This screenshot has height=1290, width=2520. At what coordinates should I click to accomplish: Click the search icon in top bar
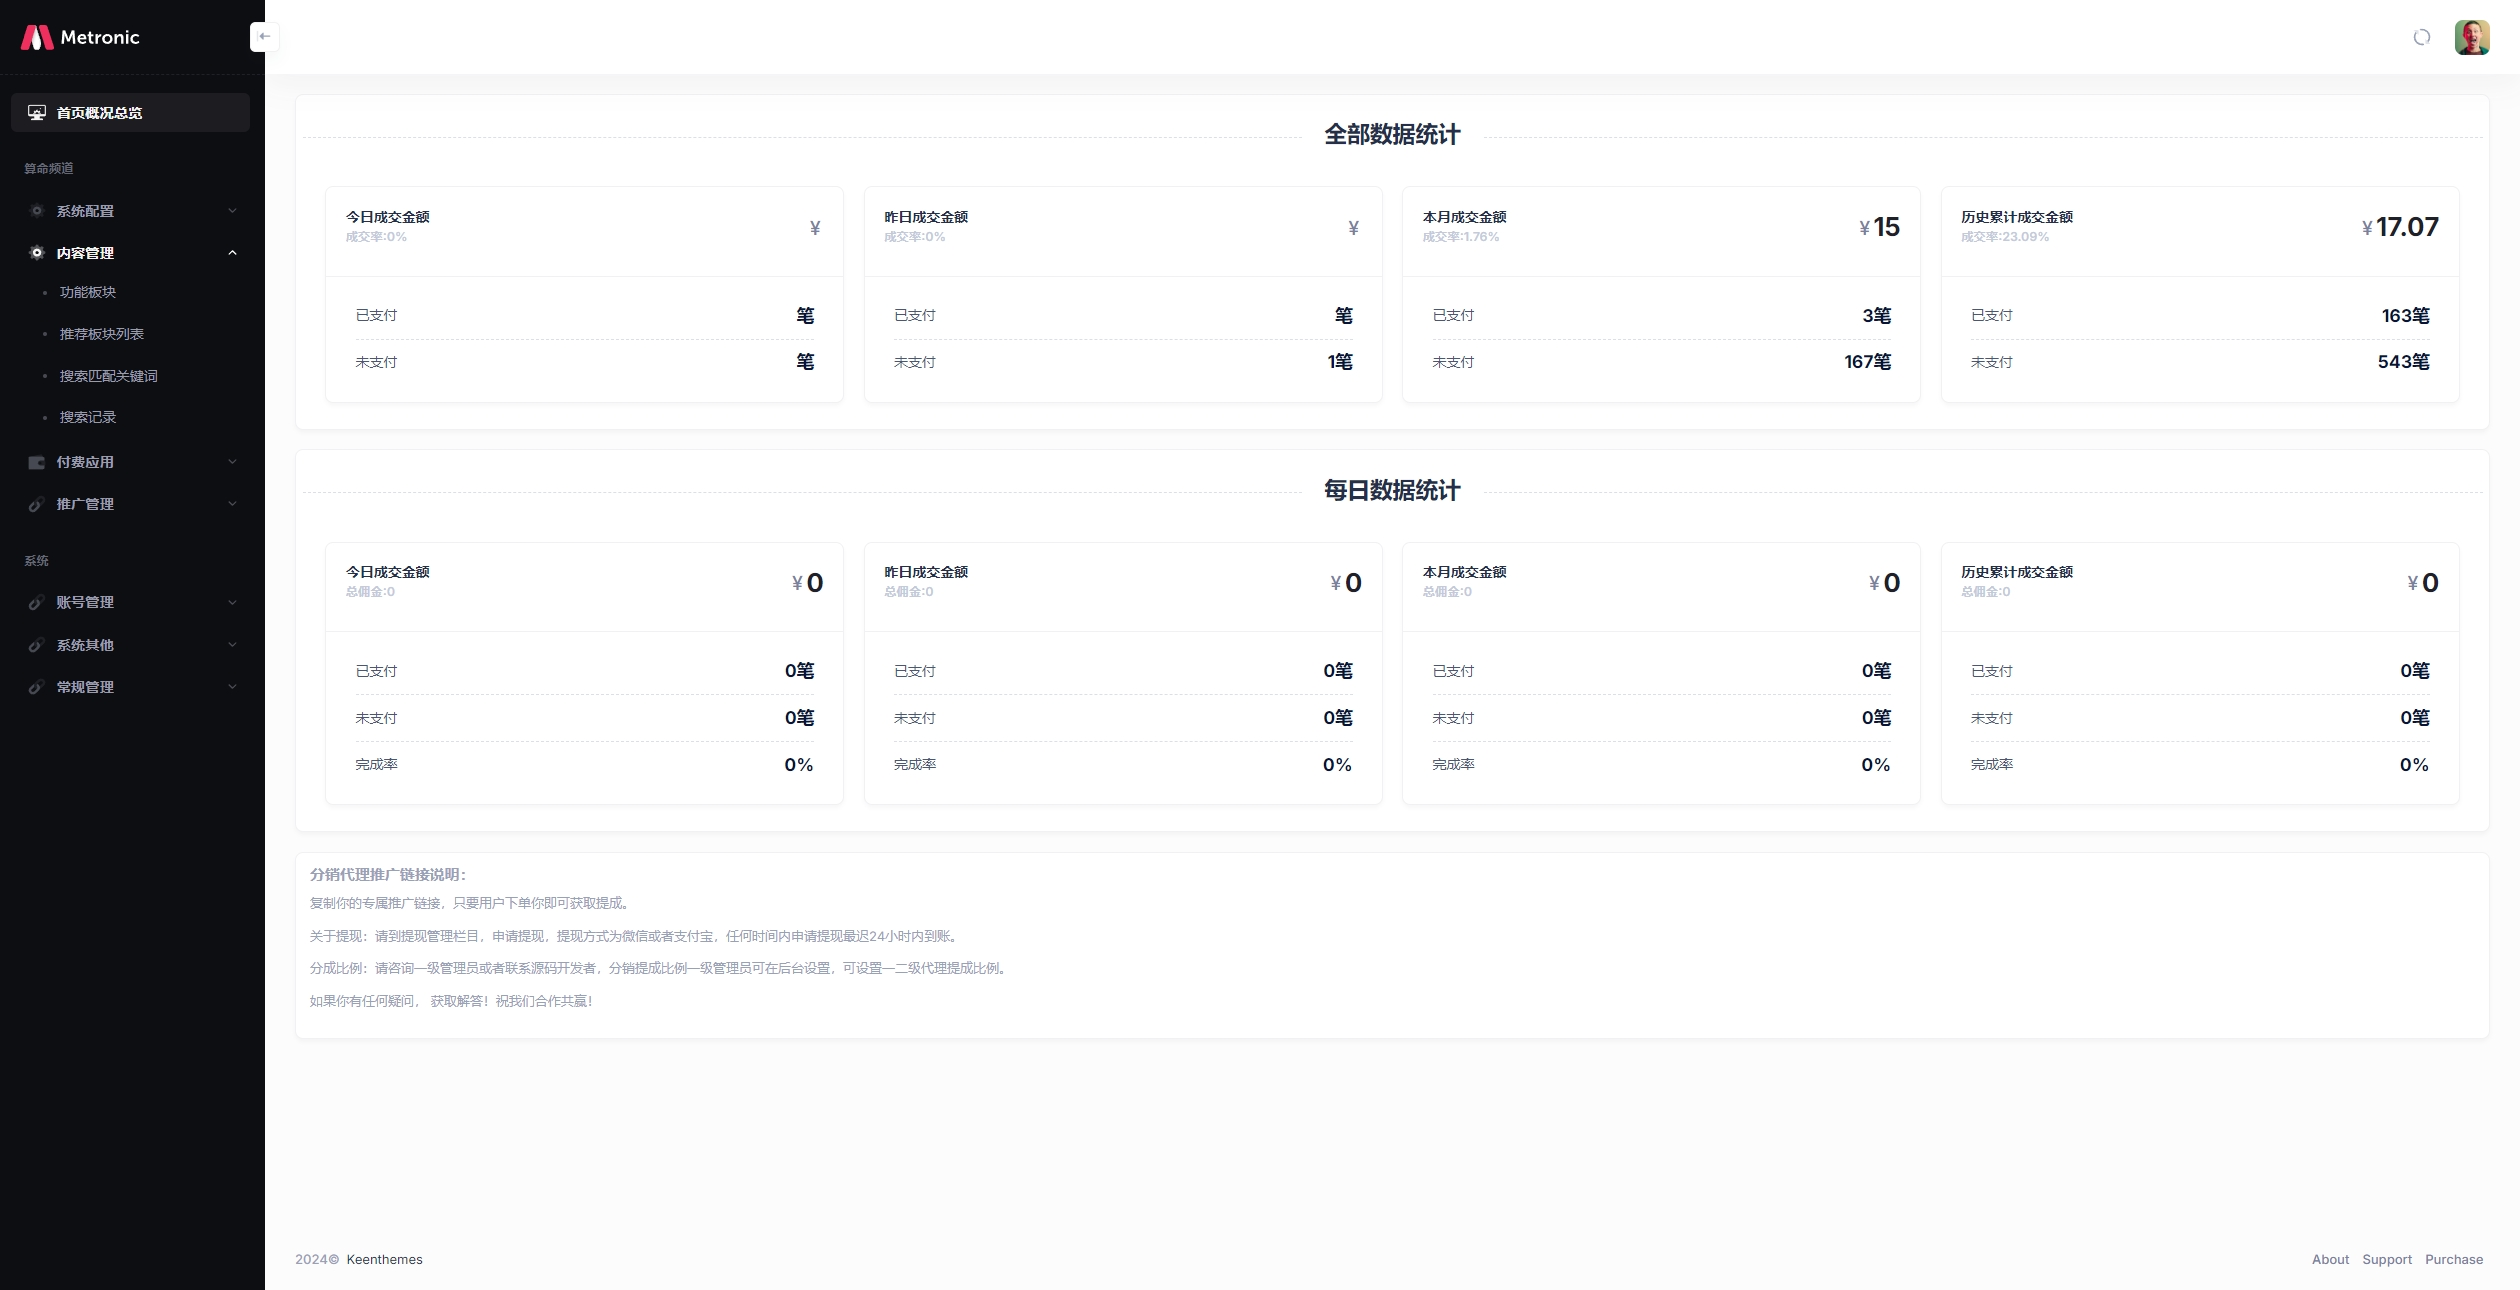2420,36
